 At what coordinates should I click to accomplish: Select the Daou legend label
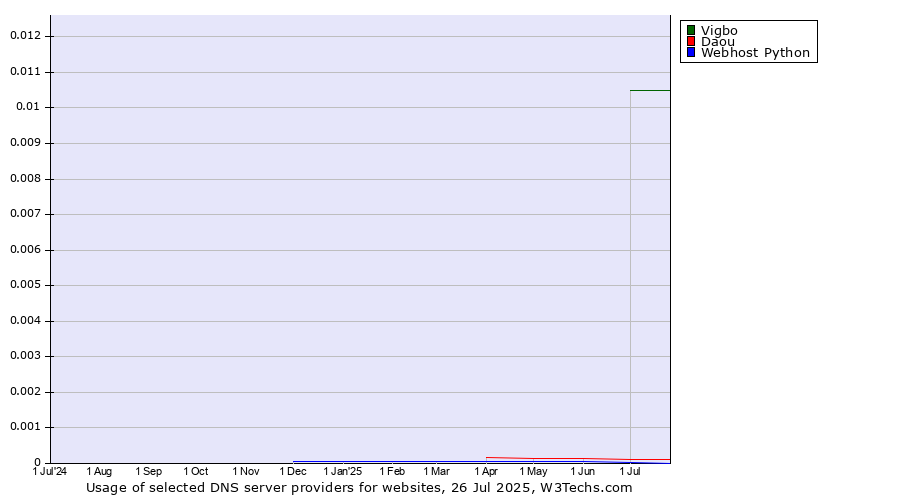click(x=717, y=42)
